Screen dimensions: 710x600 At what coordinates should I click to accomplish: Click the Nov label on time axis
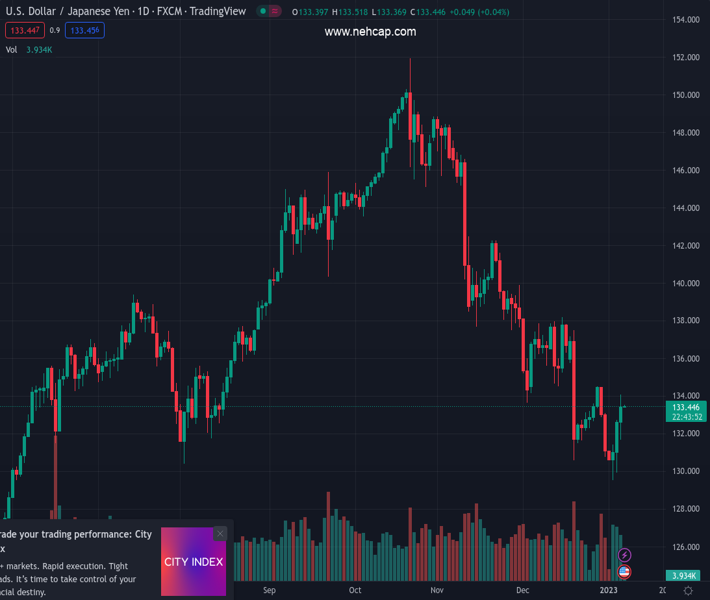pos(437,591)
